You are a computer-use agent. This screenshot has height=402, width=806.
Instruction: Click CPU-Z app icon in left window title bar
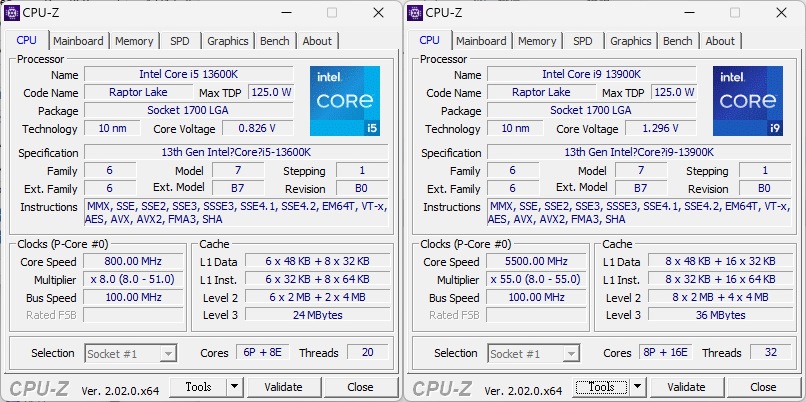point(11,13)
